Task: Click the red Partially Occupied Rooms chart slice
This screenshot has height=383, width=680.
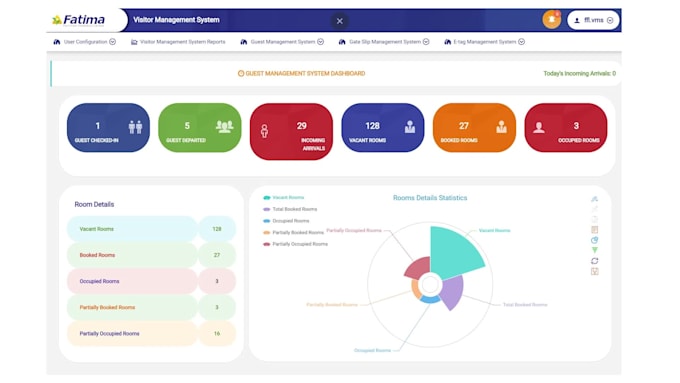Action: [x=418, y=269]
